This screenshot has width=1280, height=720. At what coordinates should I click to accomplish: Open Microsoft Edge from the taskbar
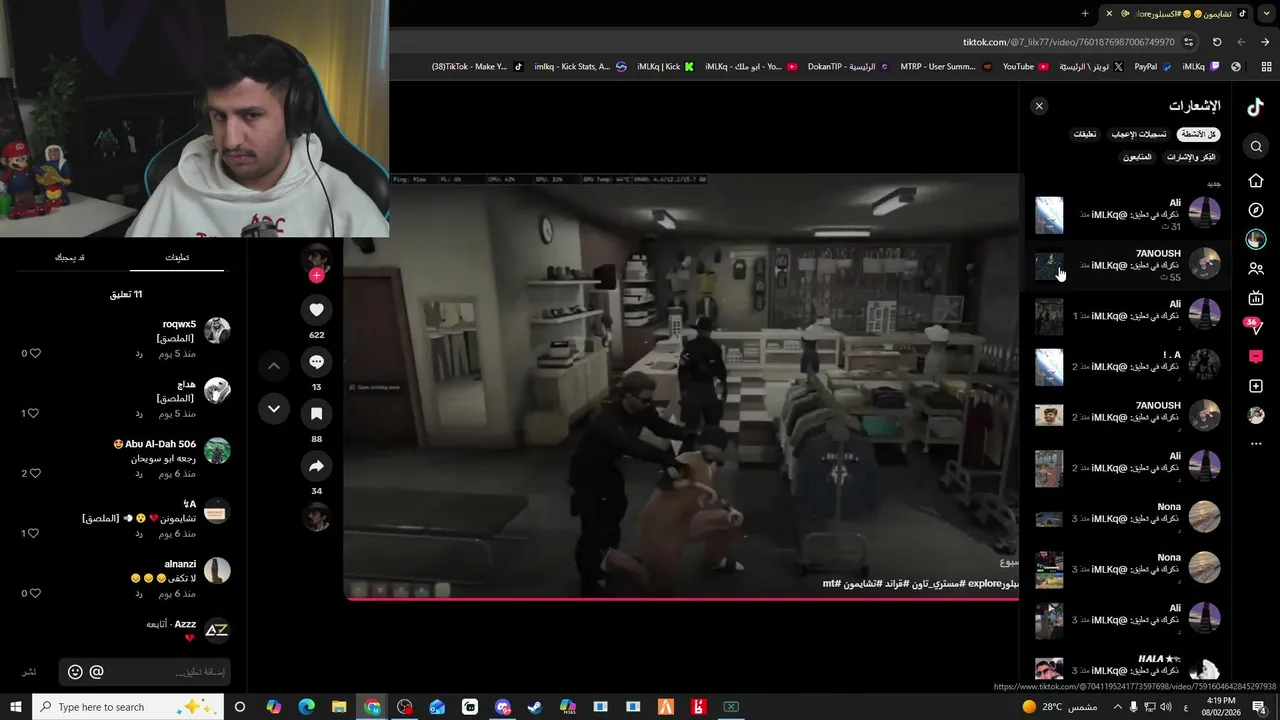[x=307, y=707]
